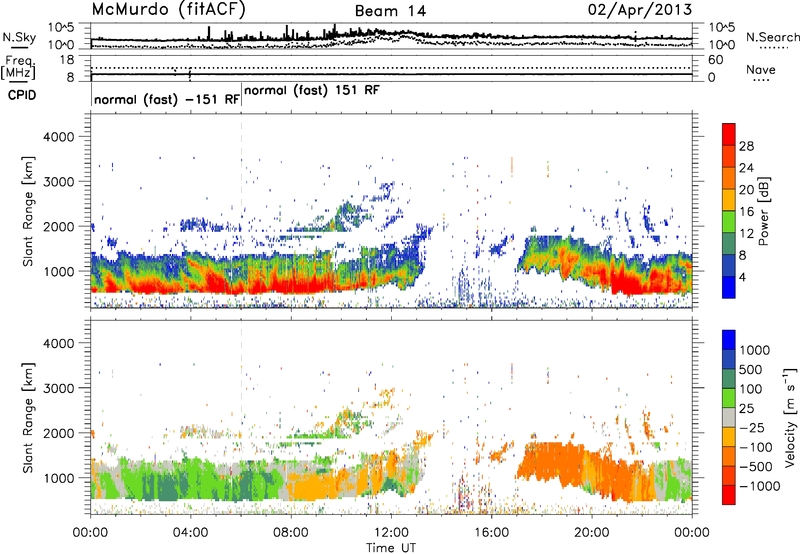The height and width of the screenshot is (554, 800).
Task: Pick the gray -25 to 25 Velocity colorbar segment
Action: pos(729,418)
